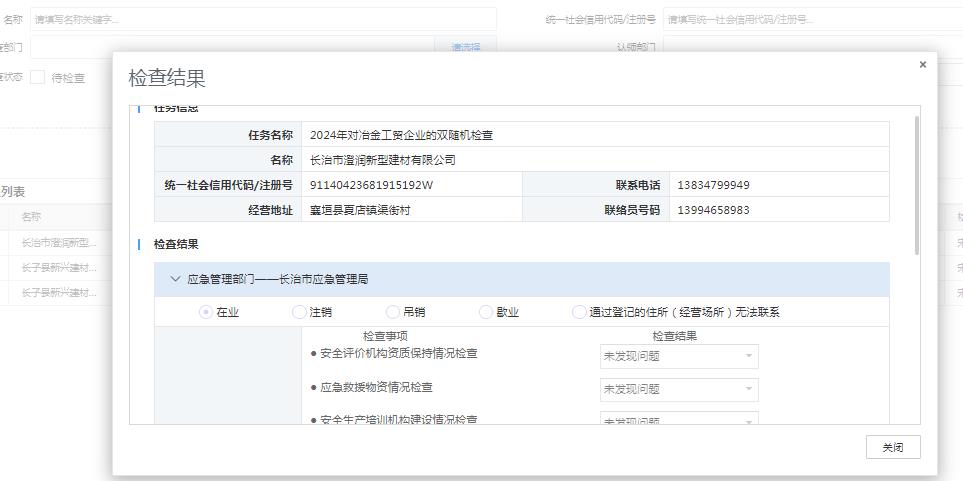This screenshot has width=963, height=481.
Task: Click the 统一社会信用代码/注册号 input field in background
Action: [x=813, y=19]
